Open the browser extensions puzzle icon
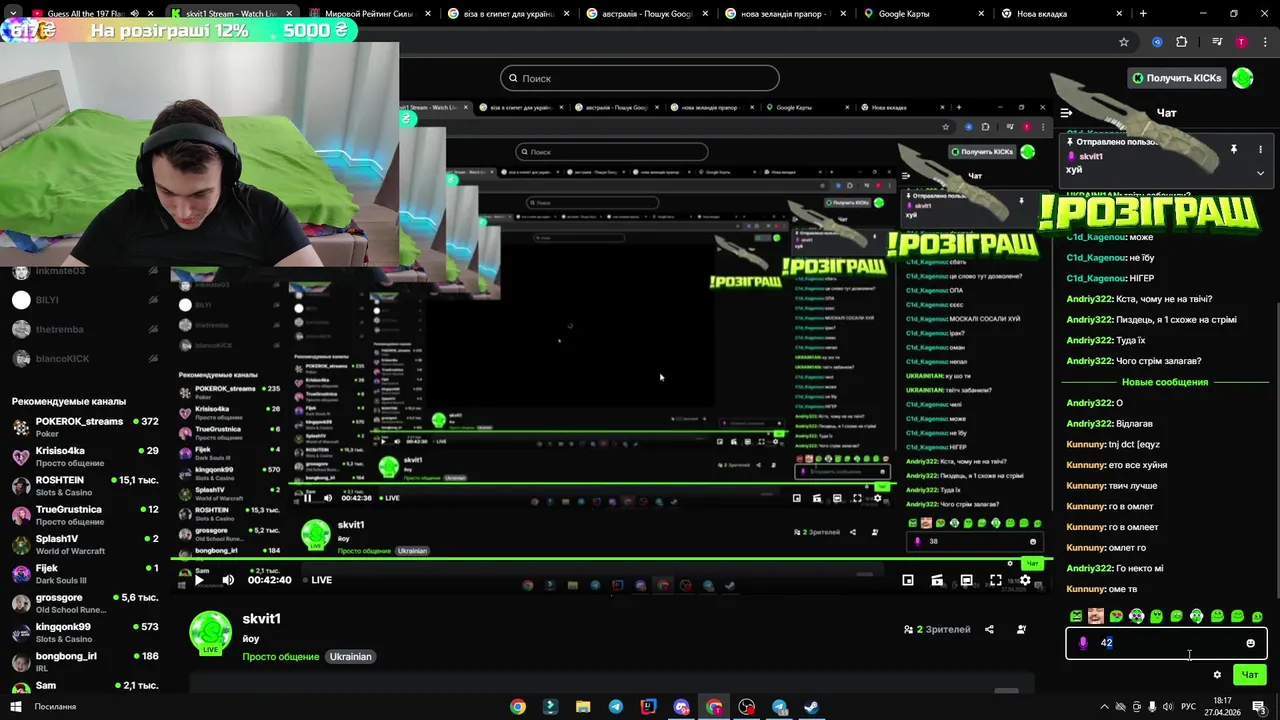Image resolution: width=1280 pixels, height=720 pixels. (x=1181, y=42)
